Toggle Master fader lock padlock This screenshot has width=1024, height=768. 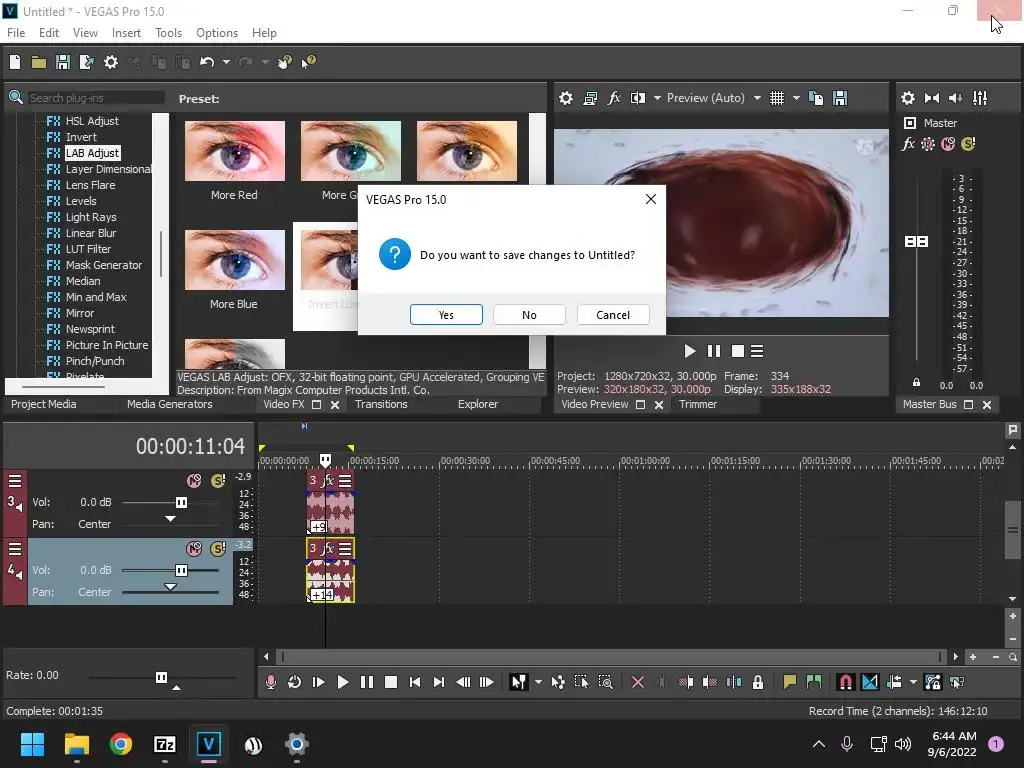coord(916,383)
